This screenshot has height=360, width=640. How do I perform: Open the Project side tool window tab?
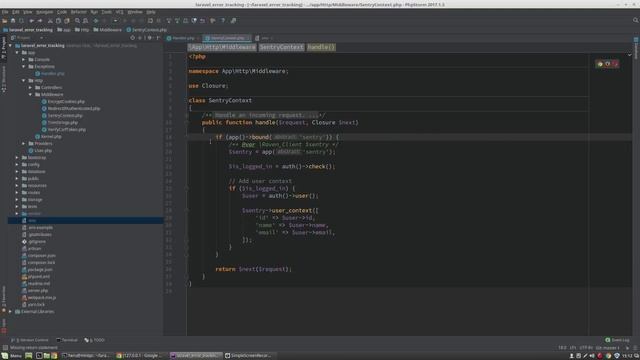tap(4, 47)
